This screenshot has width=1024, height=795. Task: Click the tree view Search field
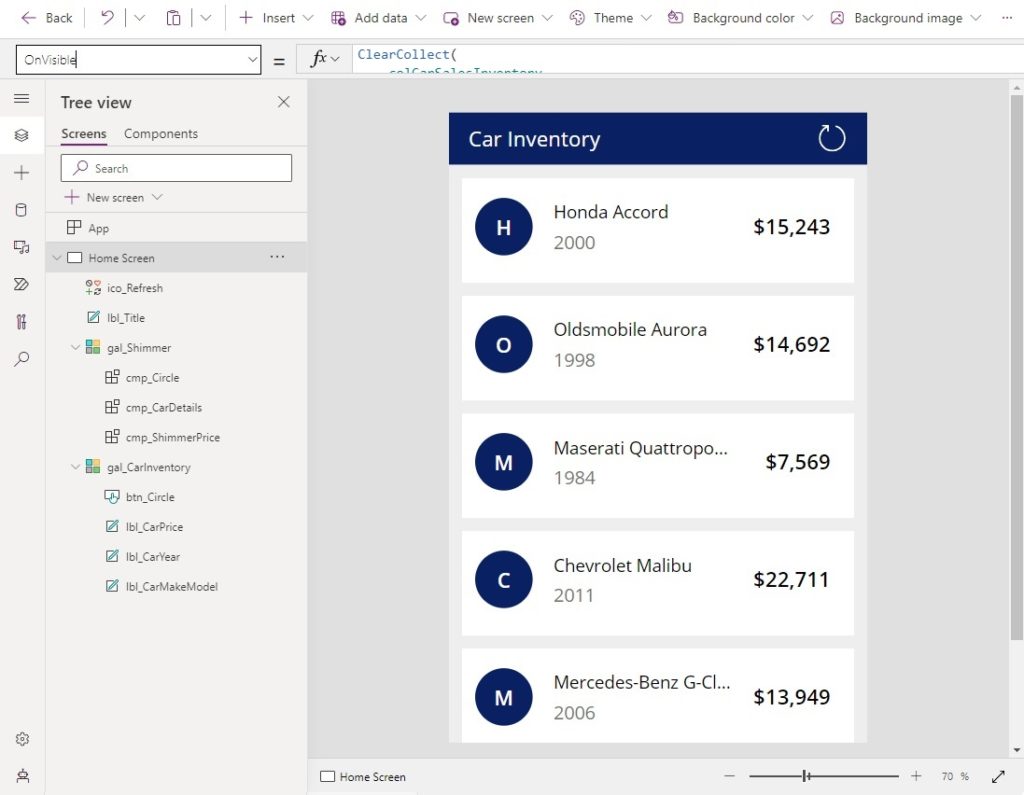[x=176, y=168]
